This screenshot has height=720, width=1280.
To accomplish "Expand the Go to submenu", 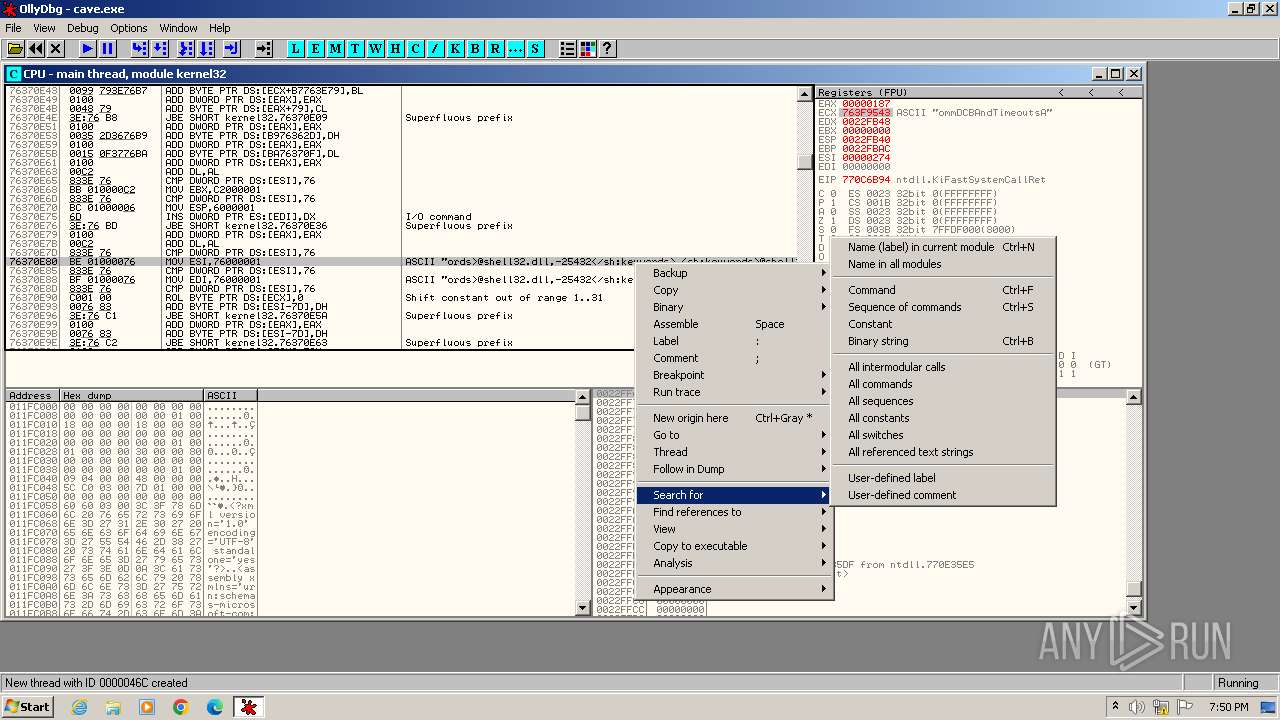I will 735,435.
